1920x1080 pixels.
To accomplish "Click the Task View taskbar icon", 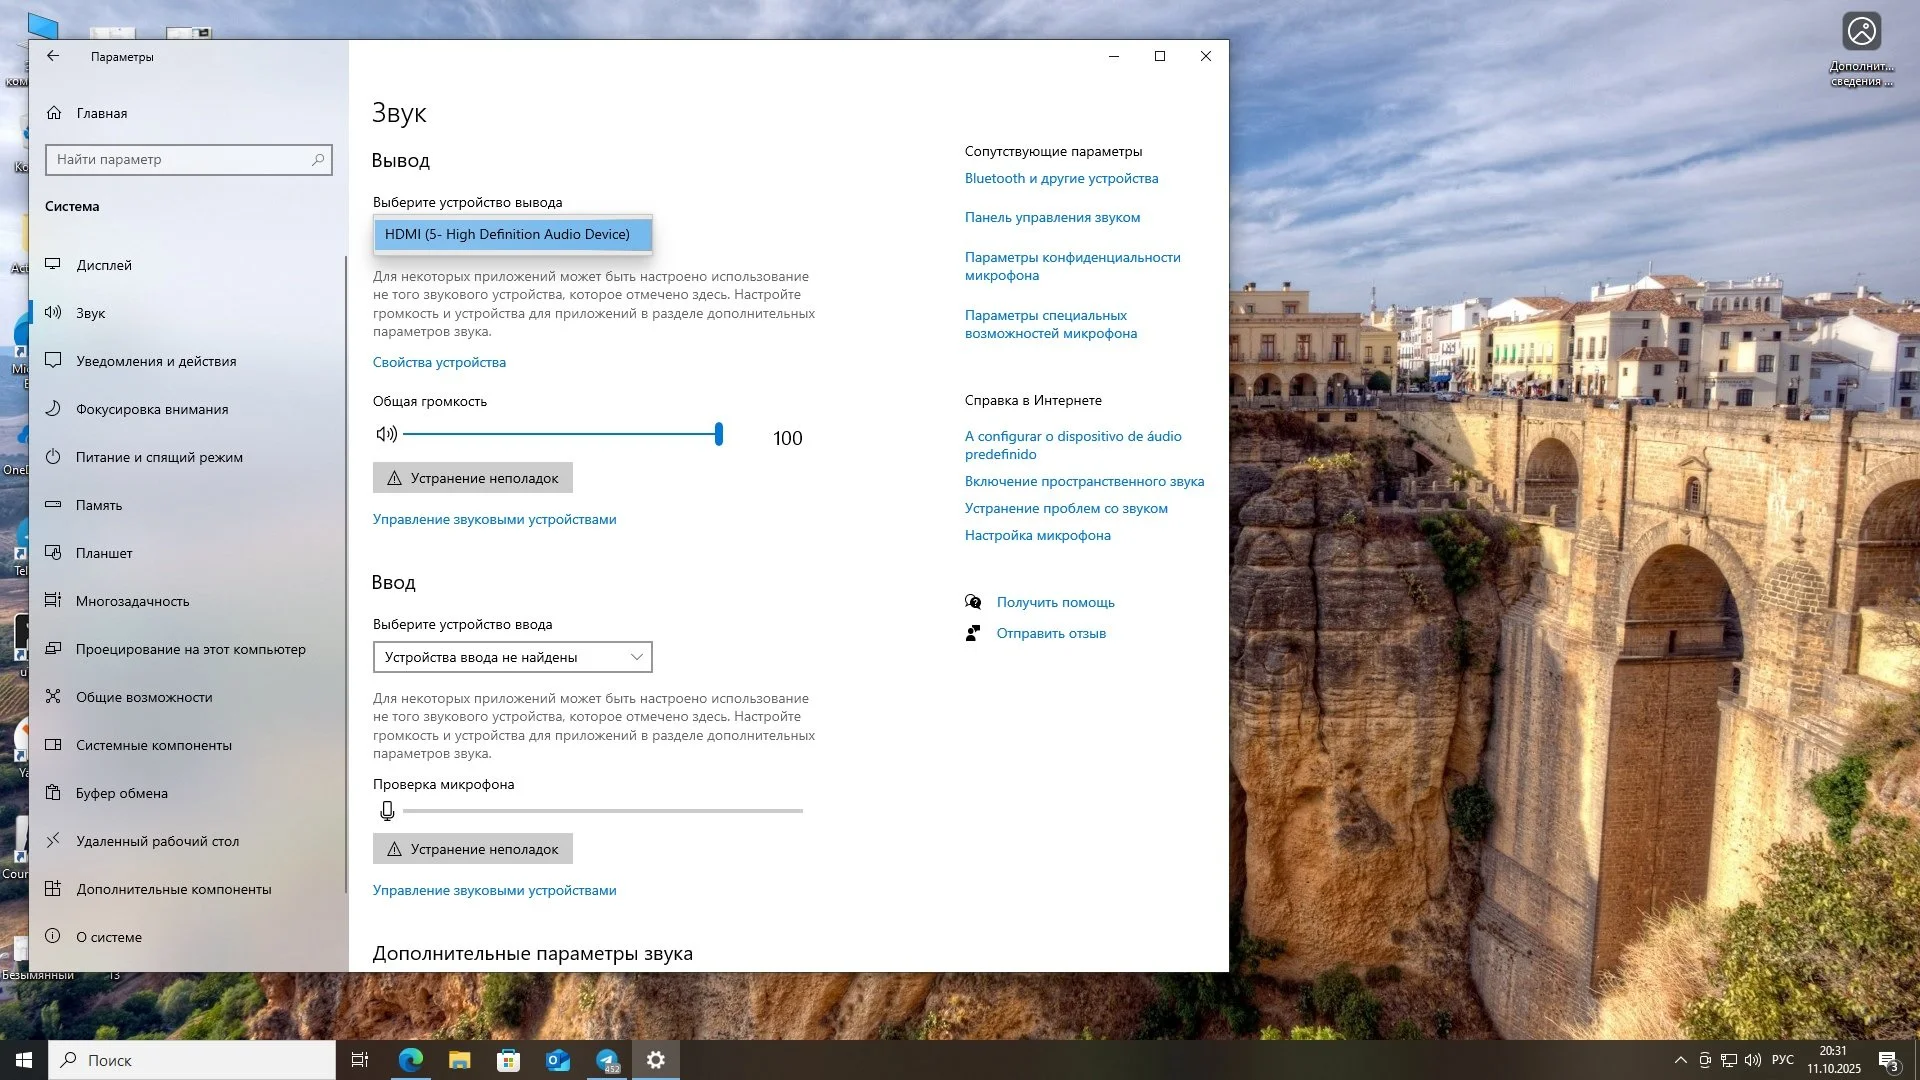I will [360, 1060].
